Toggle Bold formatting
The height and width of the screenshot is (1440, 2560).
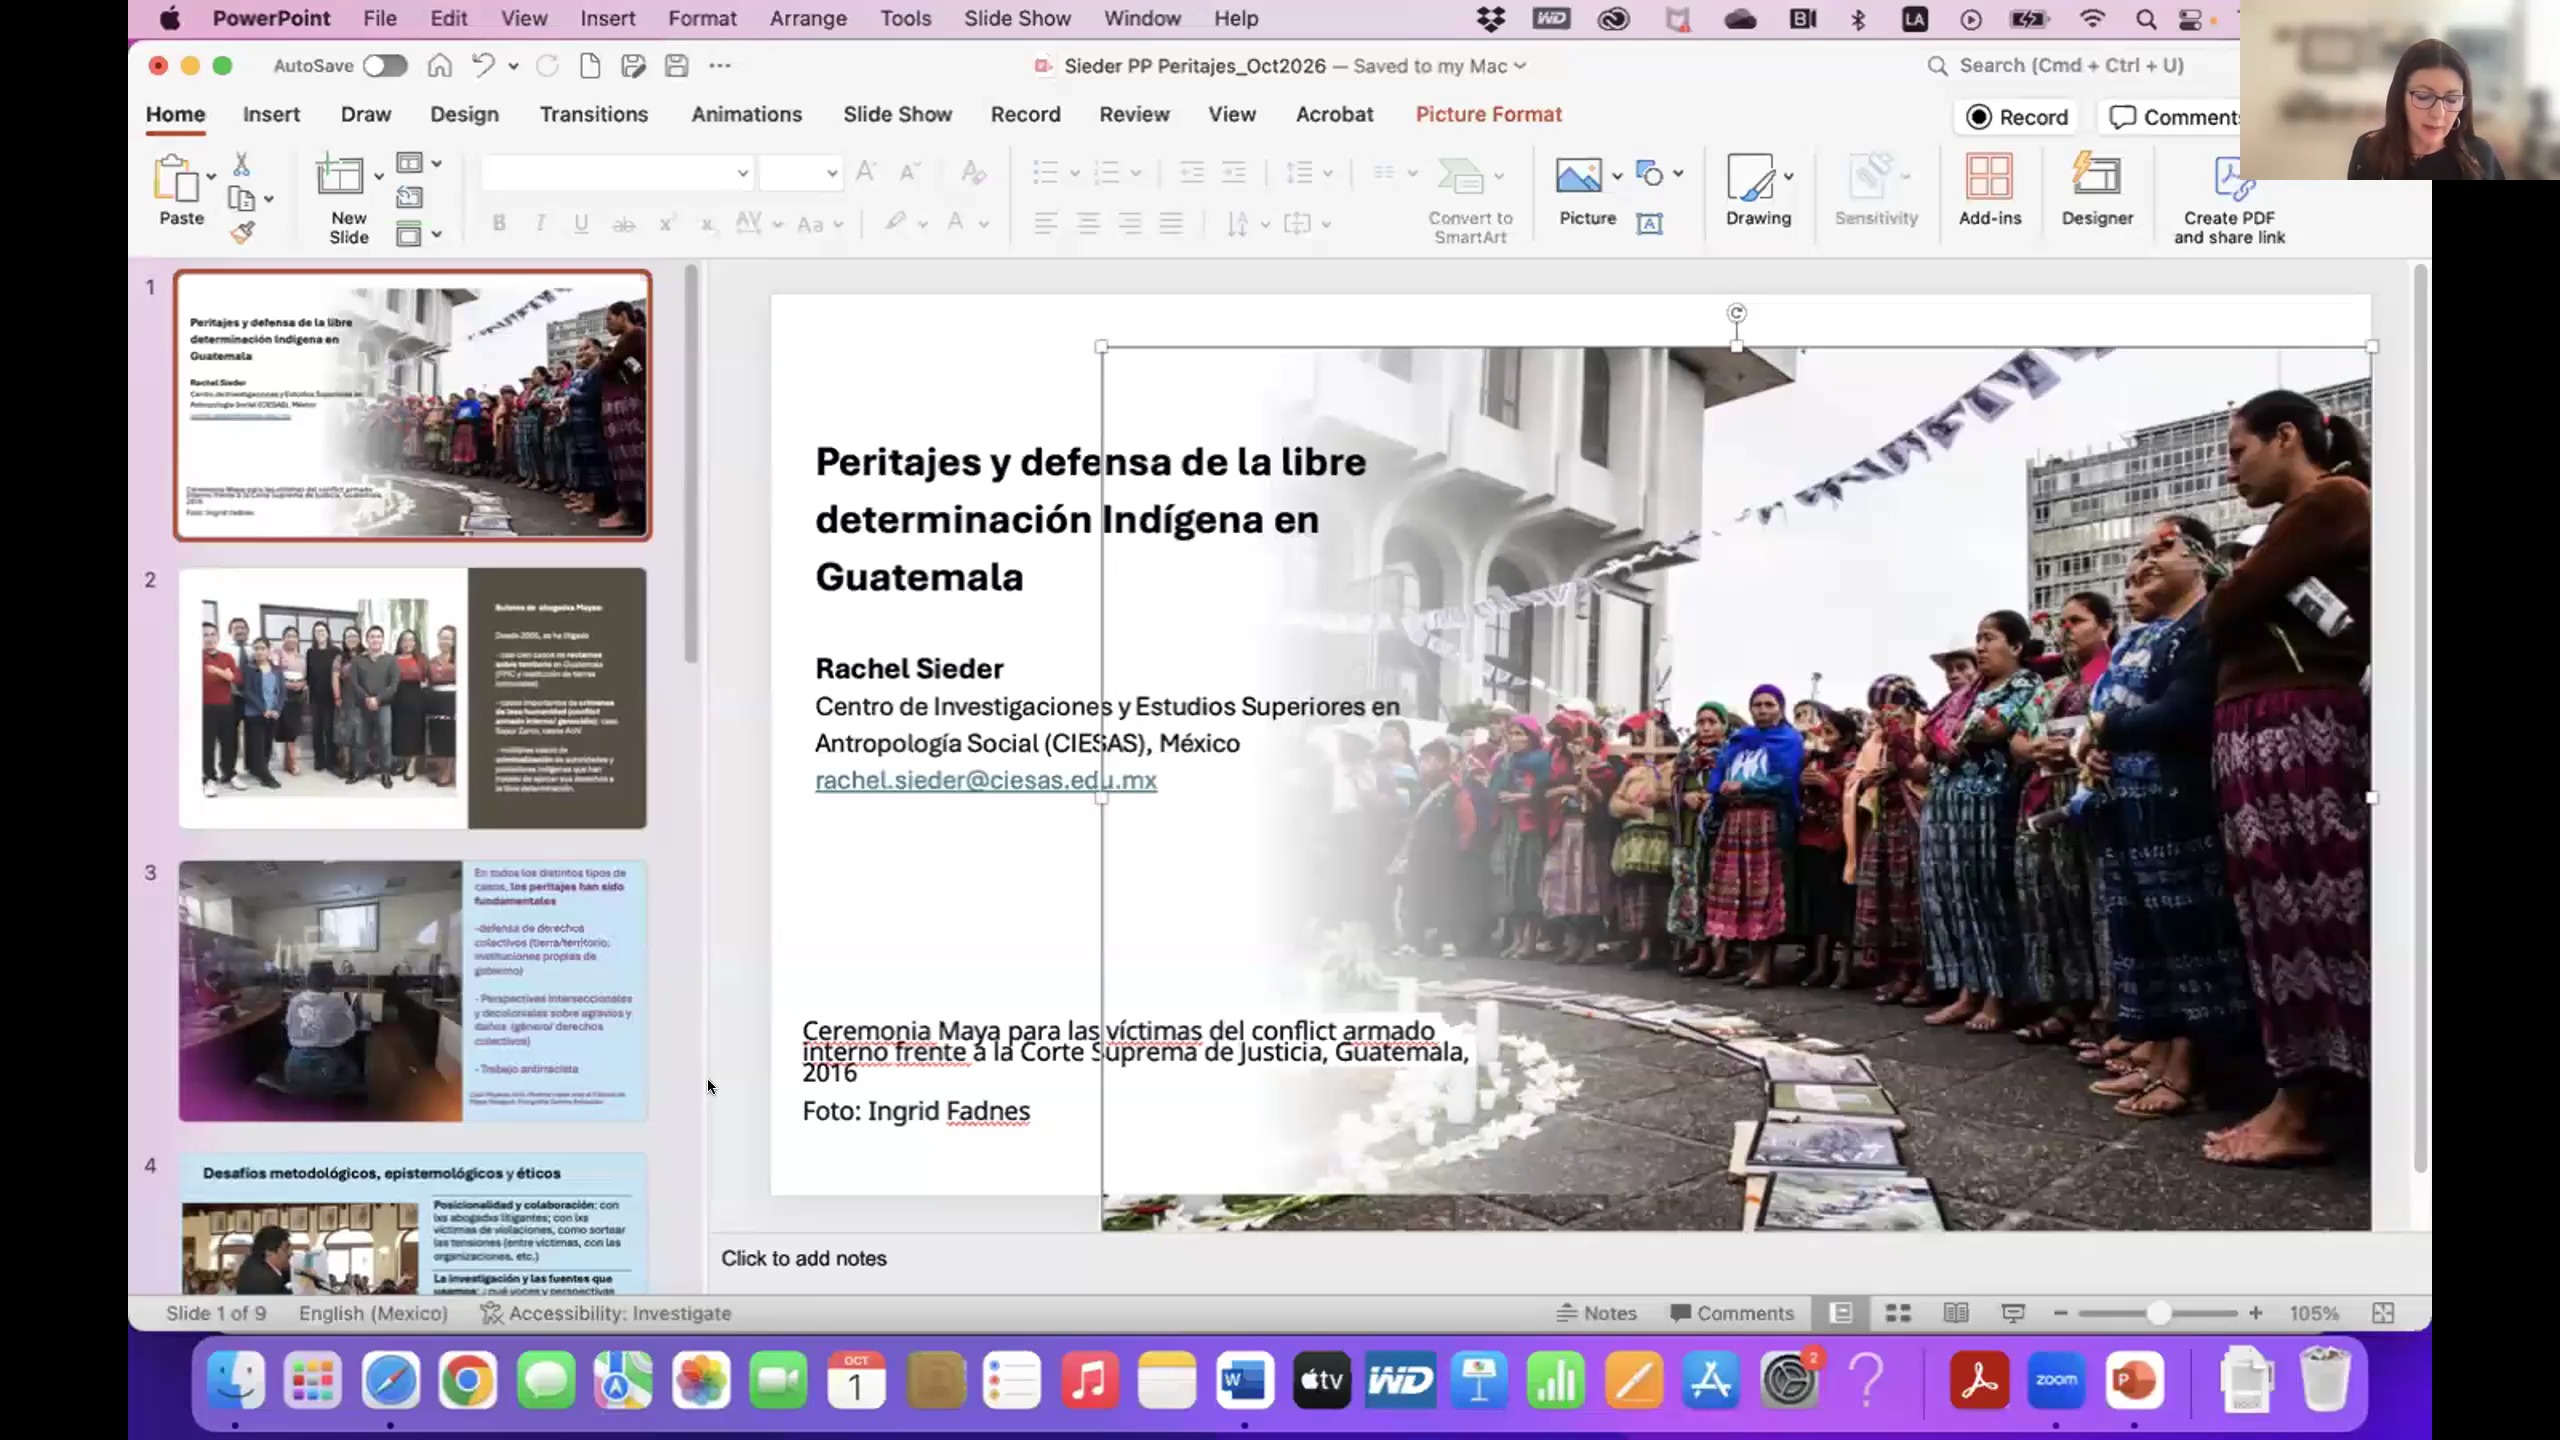click(499, 223)
